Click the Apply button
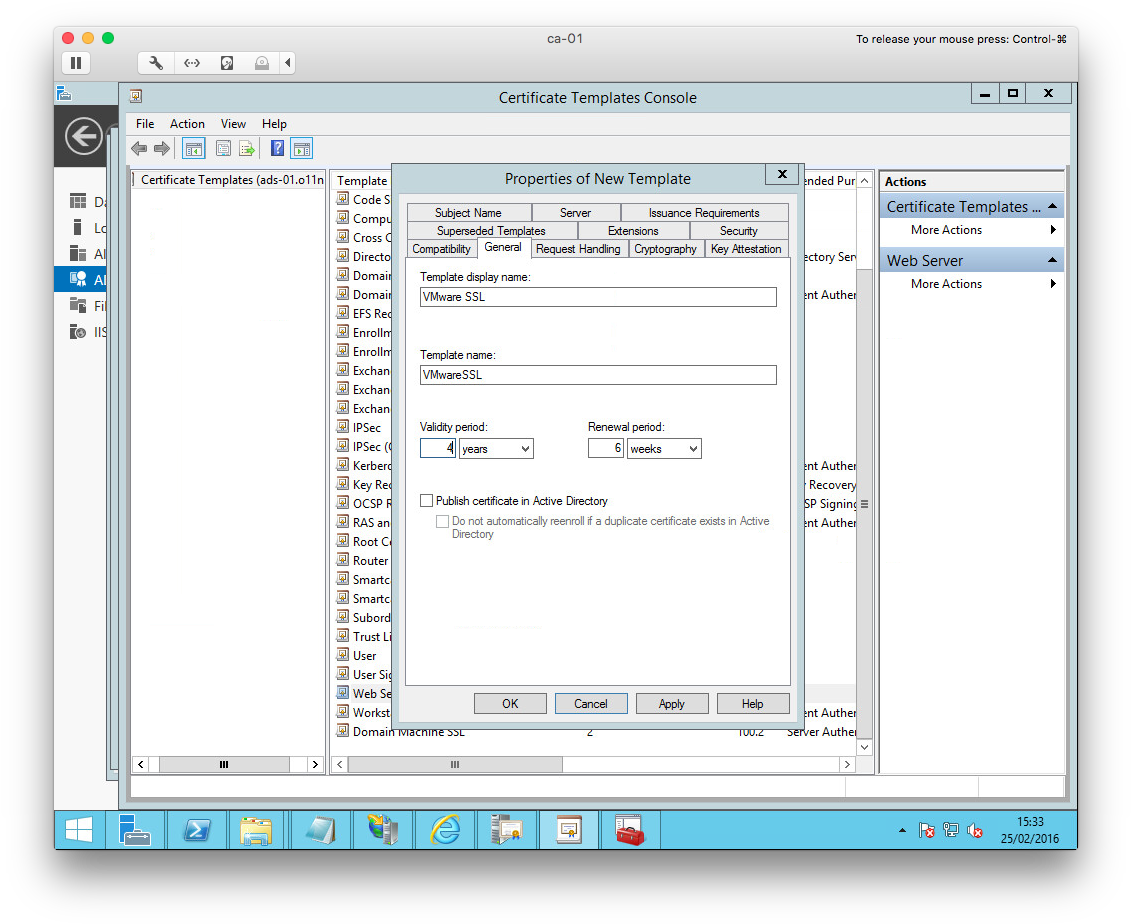Image resolution: width=1131 pixels, height=924 pixels. [x=672, y=704]
